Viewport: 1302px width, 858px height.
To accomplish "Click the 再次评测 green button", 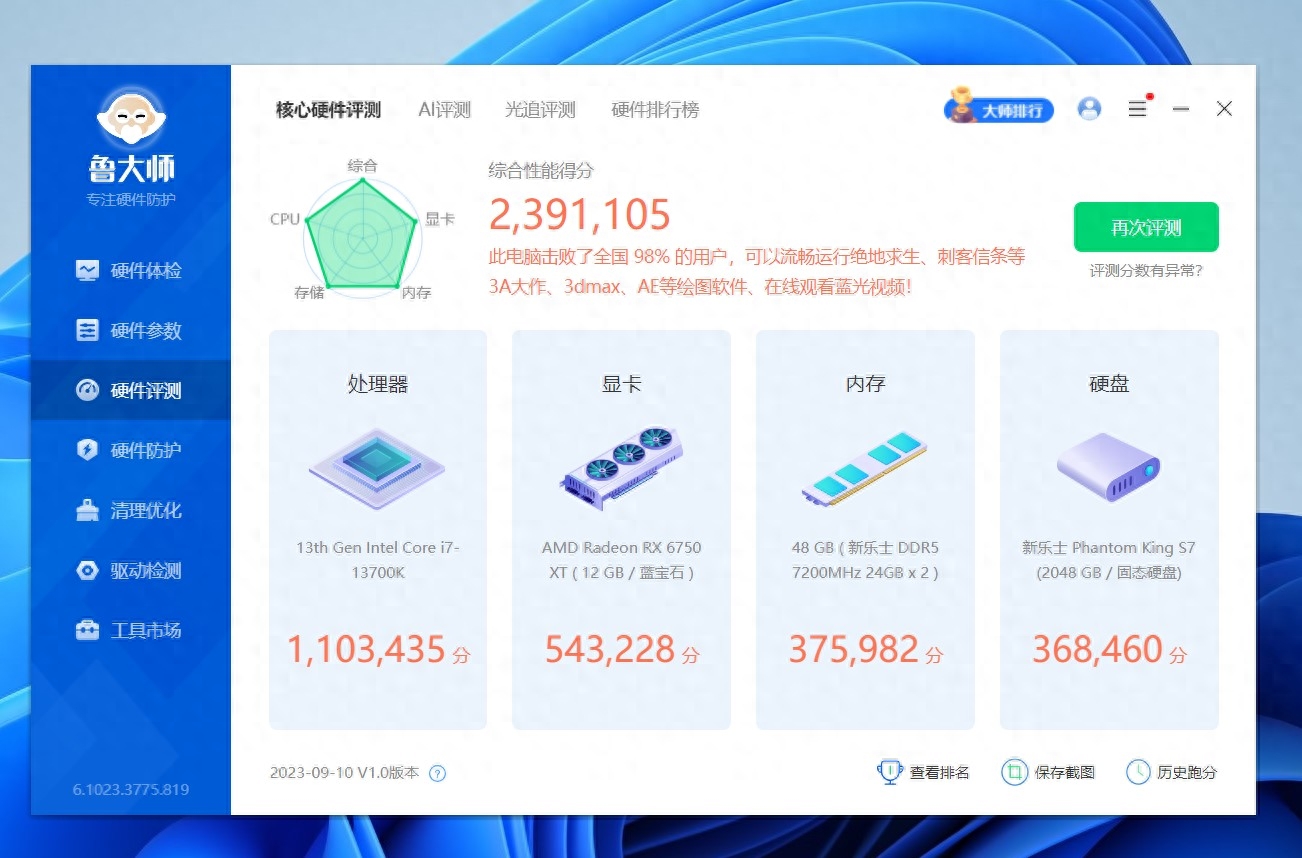I will [1146, 227].
